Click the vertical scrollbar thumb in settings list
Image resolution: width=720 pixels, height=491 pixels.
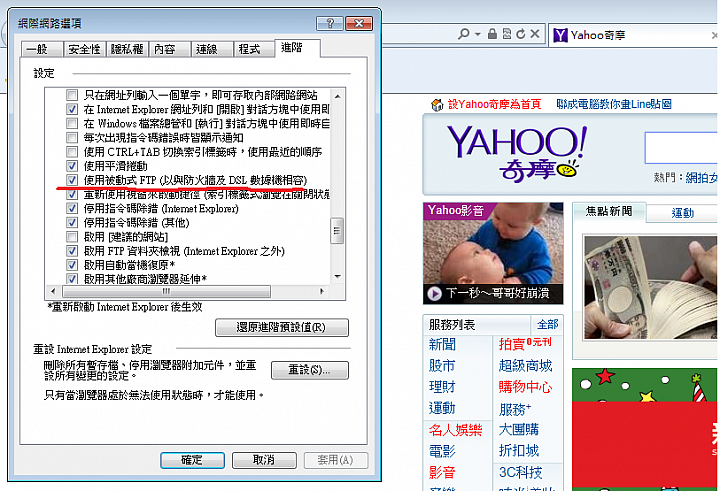pos(338,231)
